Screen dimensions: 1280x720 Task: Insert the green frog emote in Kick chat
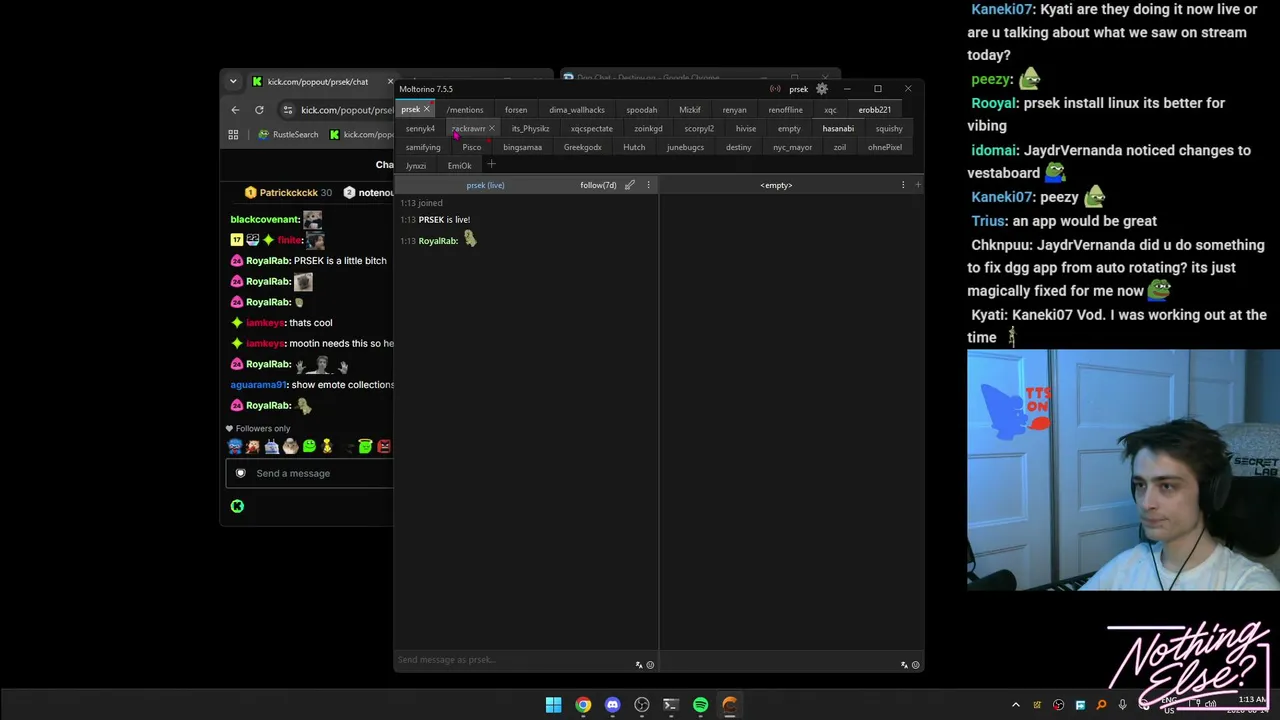point(309,446)
